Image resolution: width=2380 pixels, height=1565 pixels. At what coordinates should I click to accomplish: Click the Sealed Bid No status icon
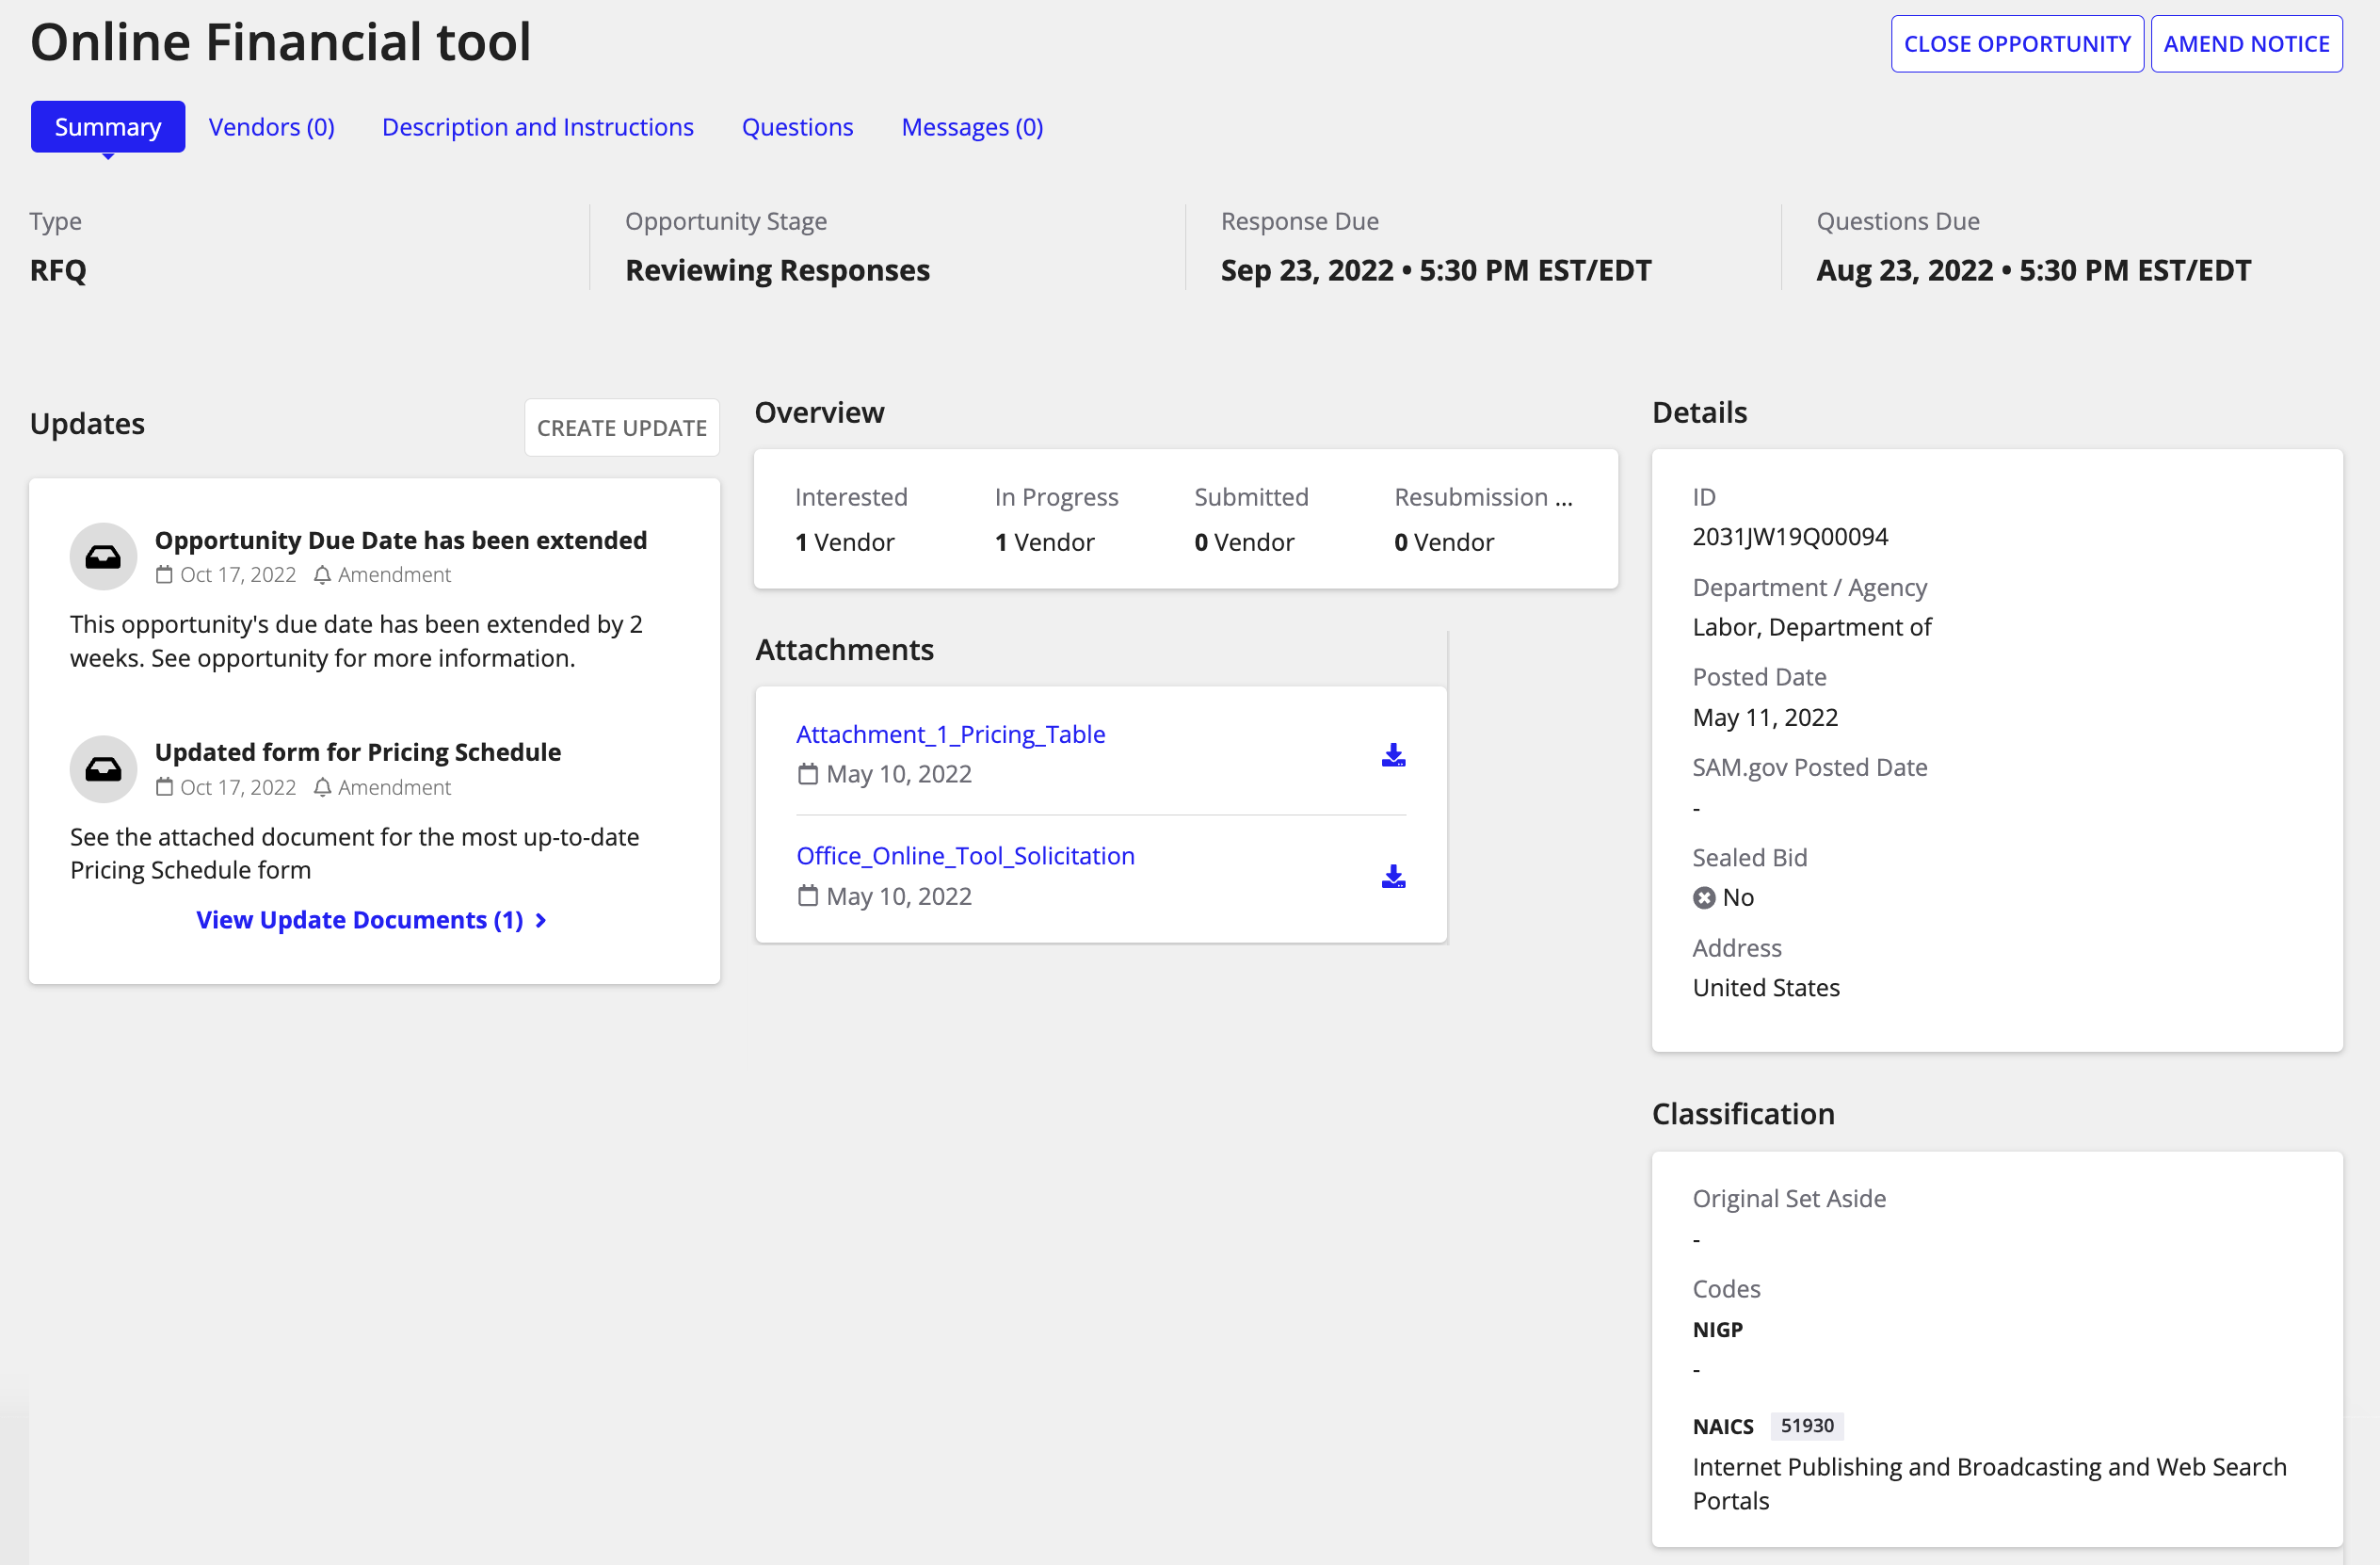pyautogui.click(x=1704, y=898)
